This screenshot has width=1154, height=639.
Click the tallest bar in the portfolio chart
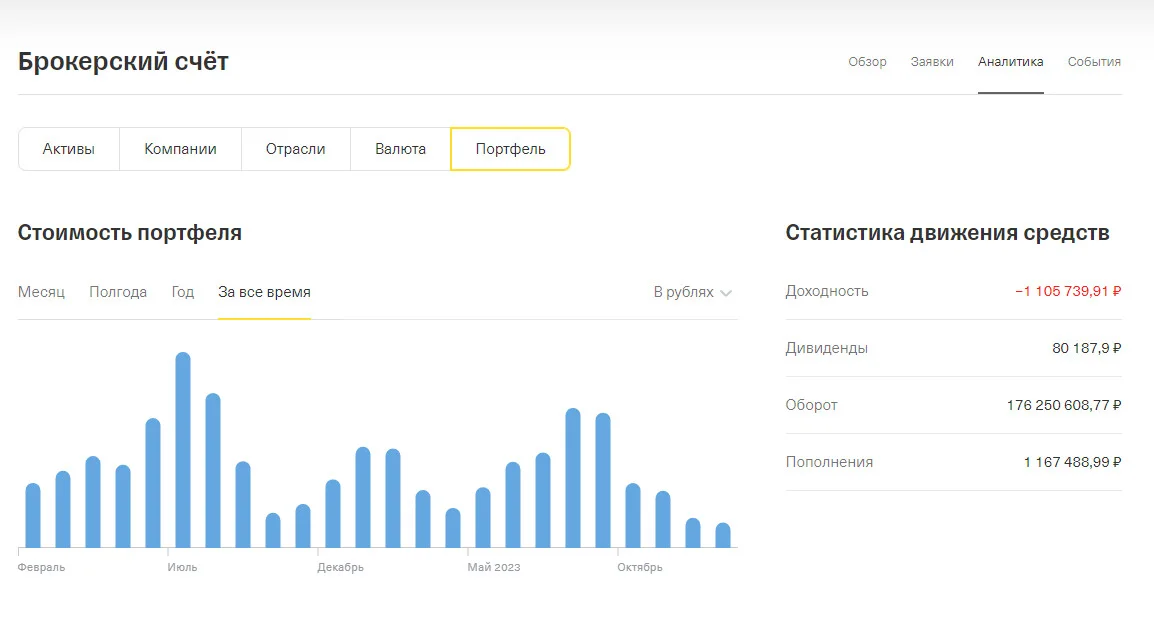tap(183, 450)
